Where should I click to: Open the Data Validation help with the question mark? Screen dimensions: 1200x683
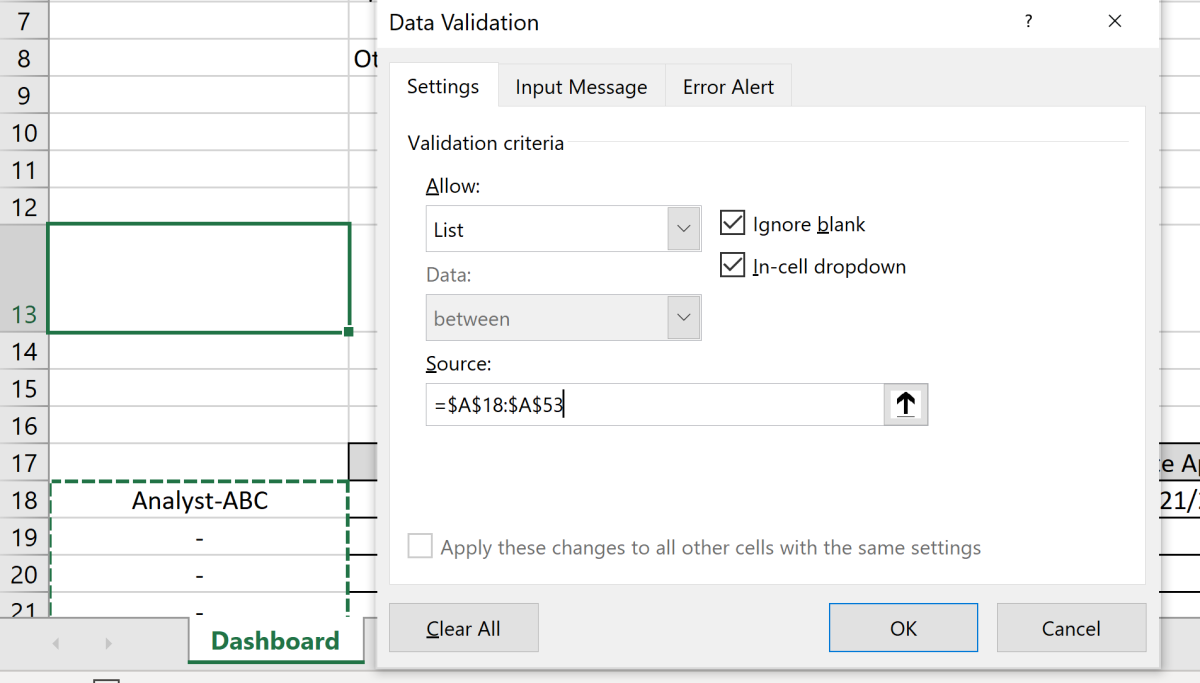tap(1028, 21)
